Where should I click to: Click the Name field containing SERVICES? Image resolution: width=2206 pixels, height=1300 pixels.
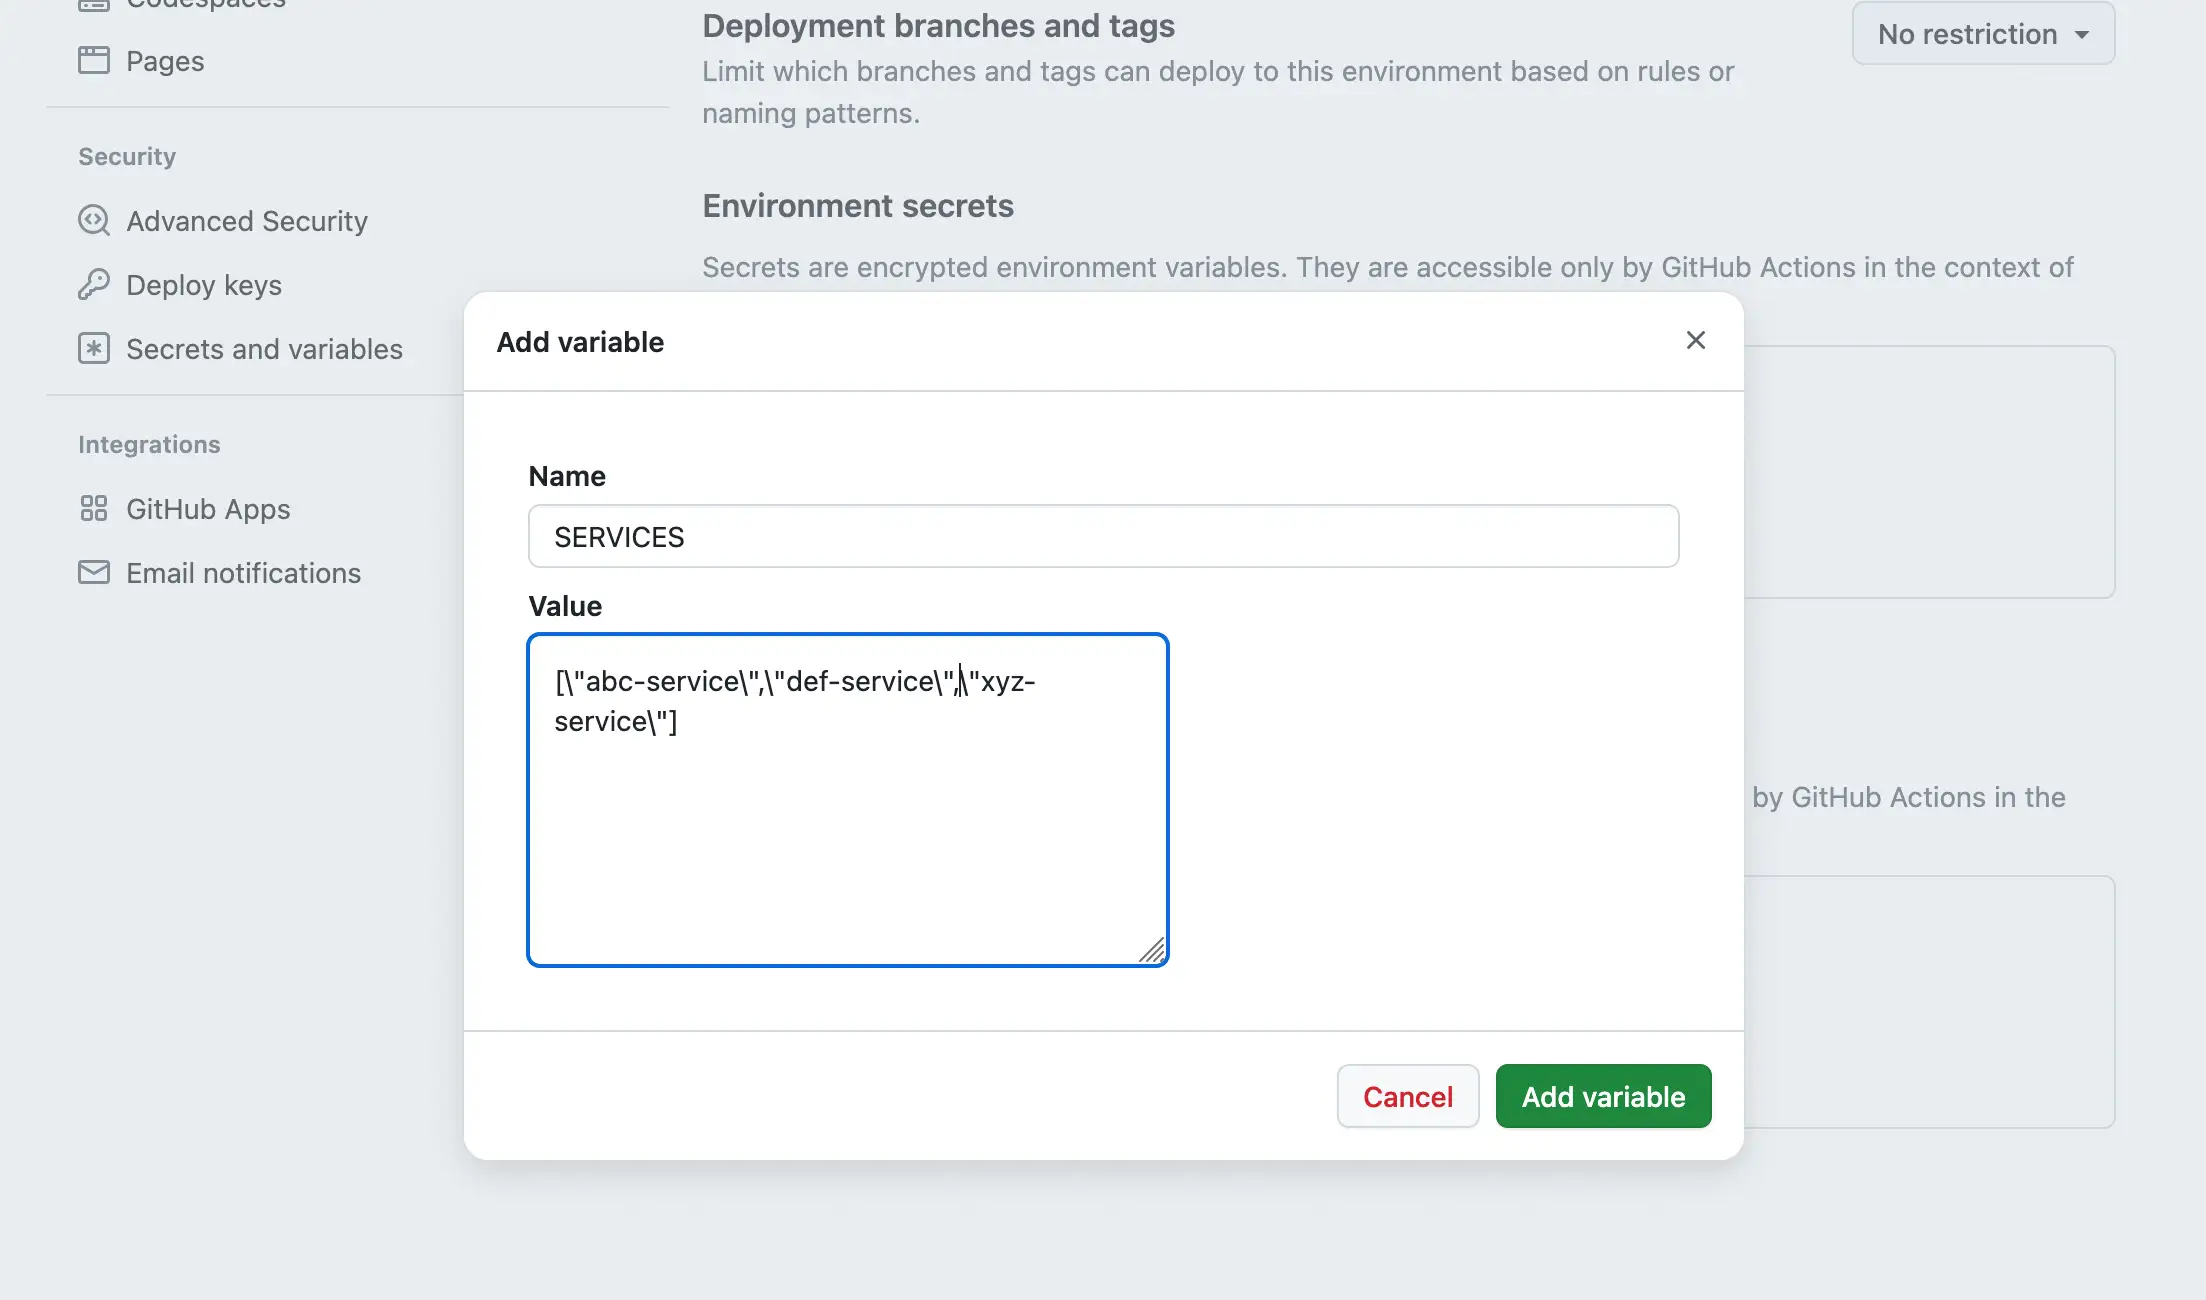coord(1100,536)
